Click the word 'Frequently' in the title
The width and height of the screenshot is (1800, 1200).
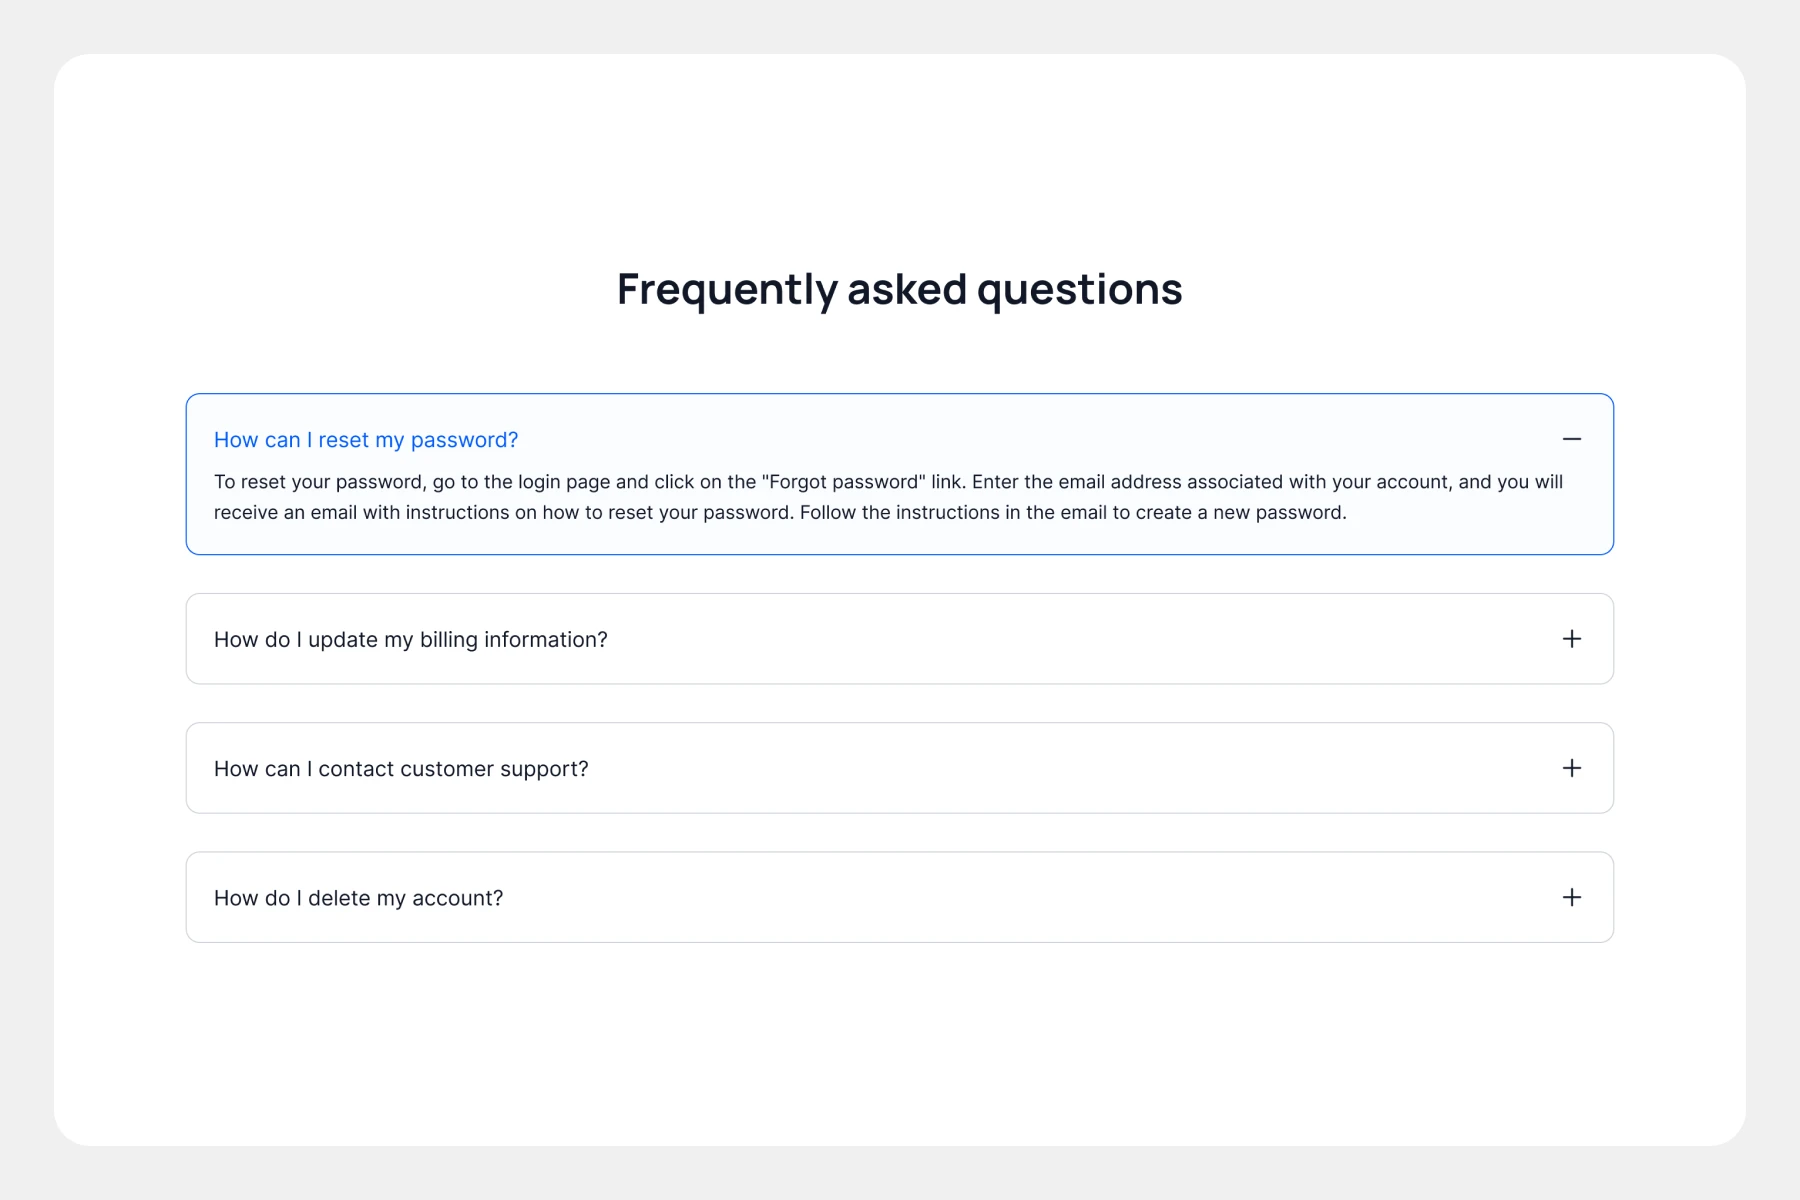pos(727,290)
